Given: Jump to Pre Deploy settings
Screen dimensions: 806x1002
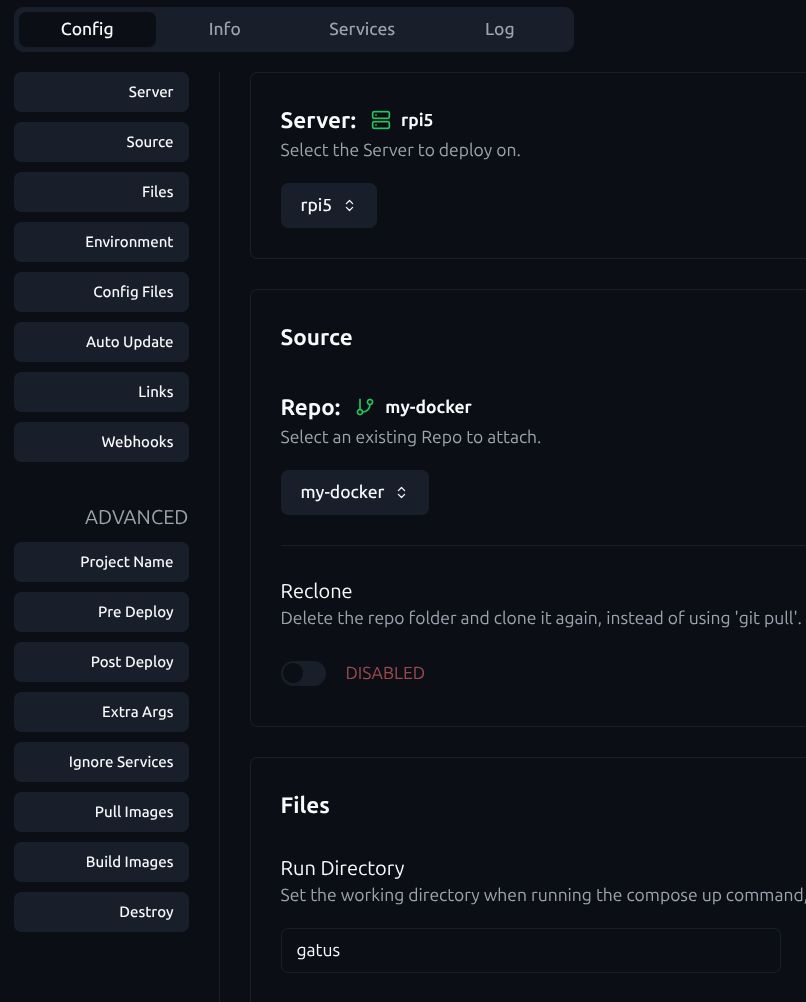Looking at the screenshot, I should [x=101, y=612].
